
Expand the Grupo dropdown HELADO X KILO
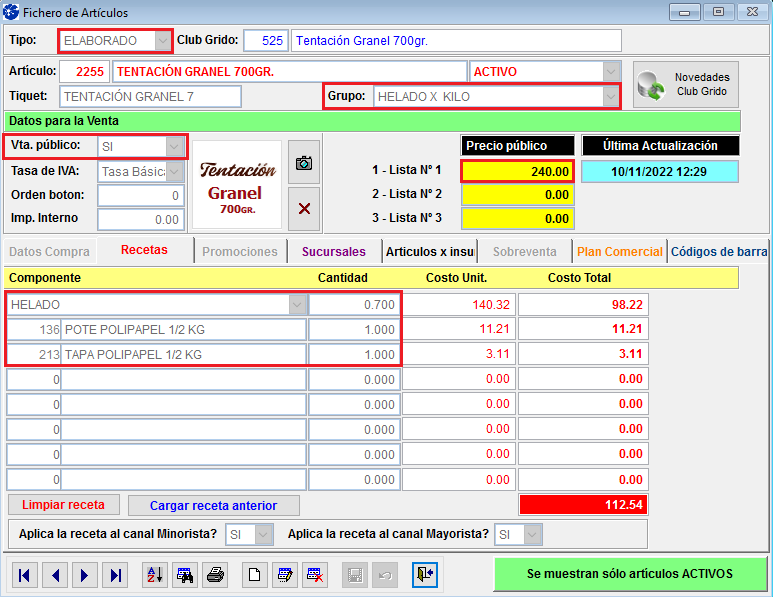[x=610, y=97]
